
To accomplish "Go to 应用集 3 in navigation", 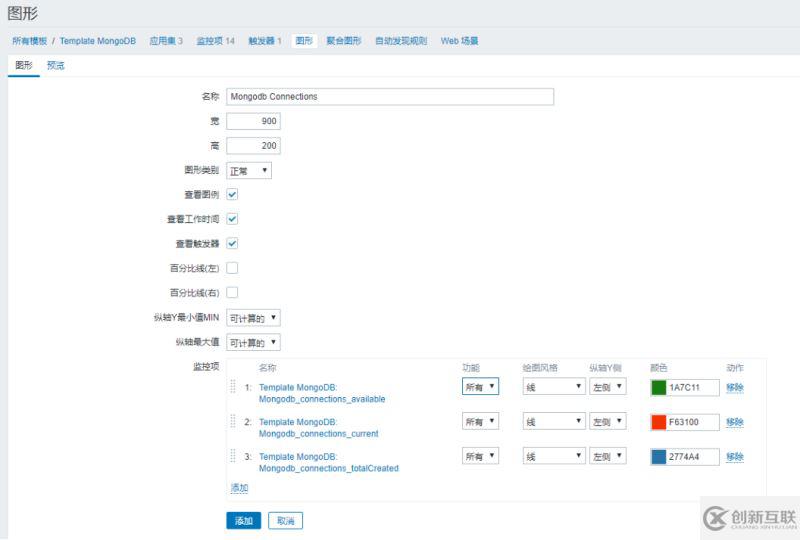I will click(x=166, y=41).
